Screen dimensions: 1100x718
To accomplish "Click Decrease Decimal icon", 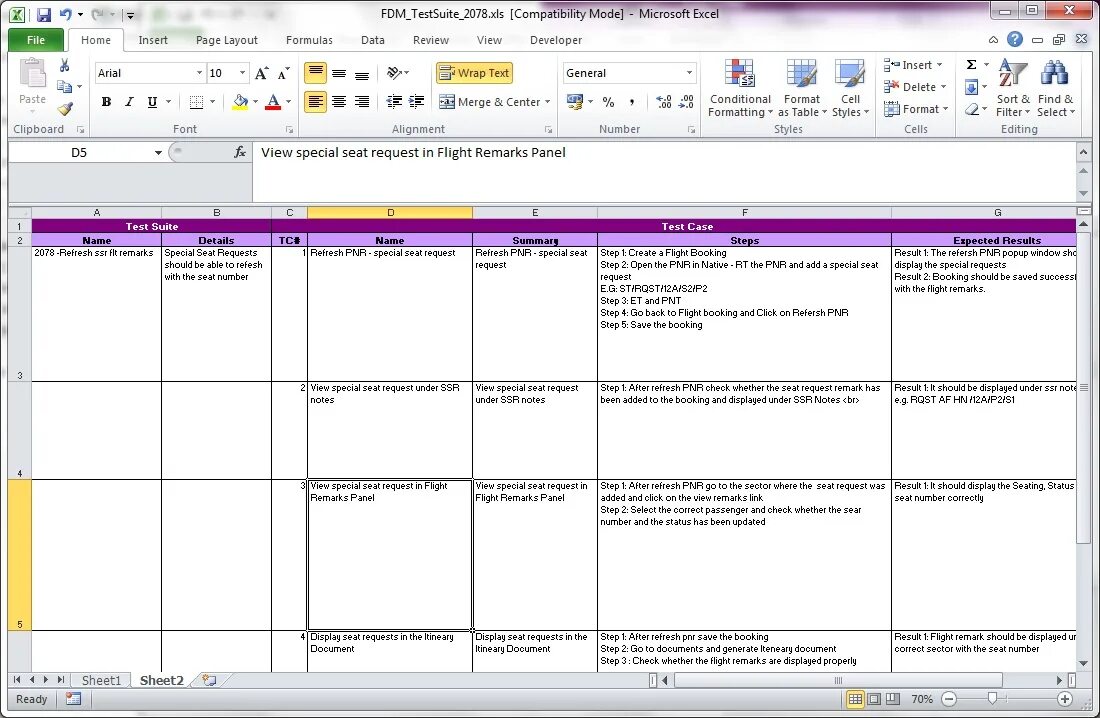I will tap(687, 102).
